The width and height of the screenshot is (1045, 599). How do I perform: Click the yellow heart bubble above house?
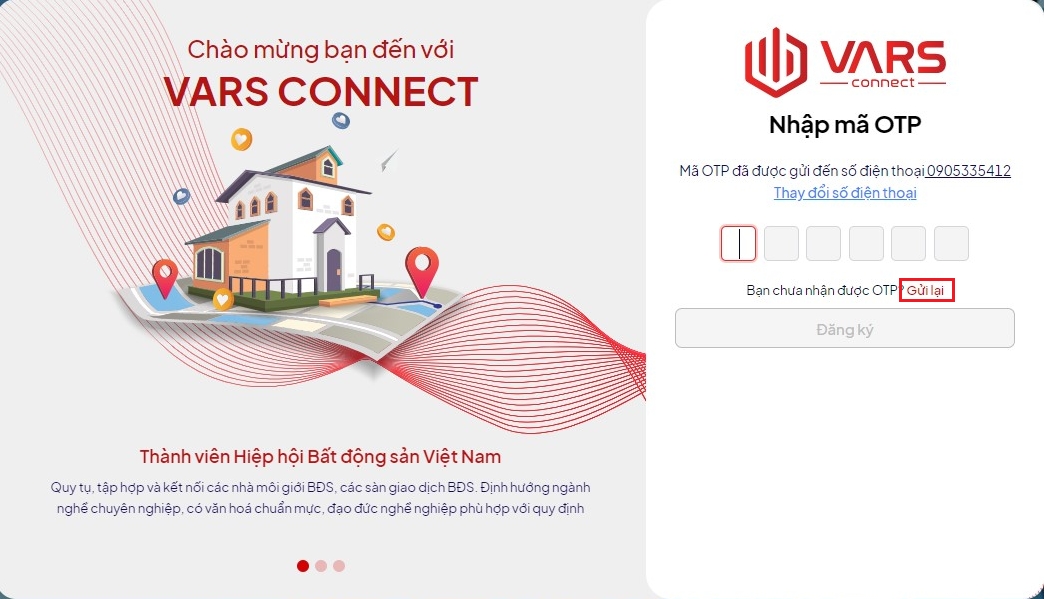pos(241,139)
